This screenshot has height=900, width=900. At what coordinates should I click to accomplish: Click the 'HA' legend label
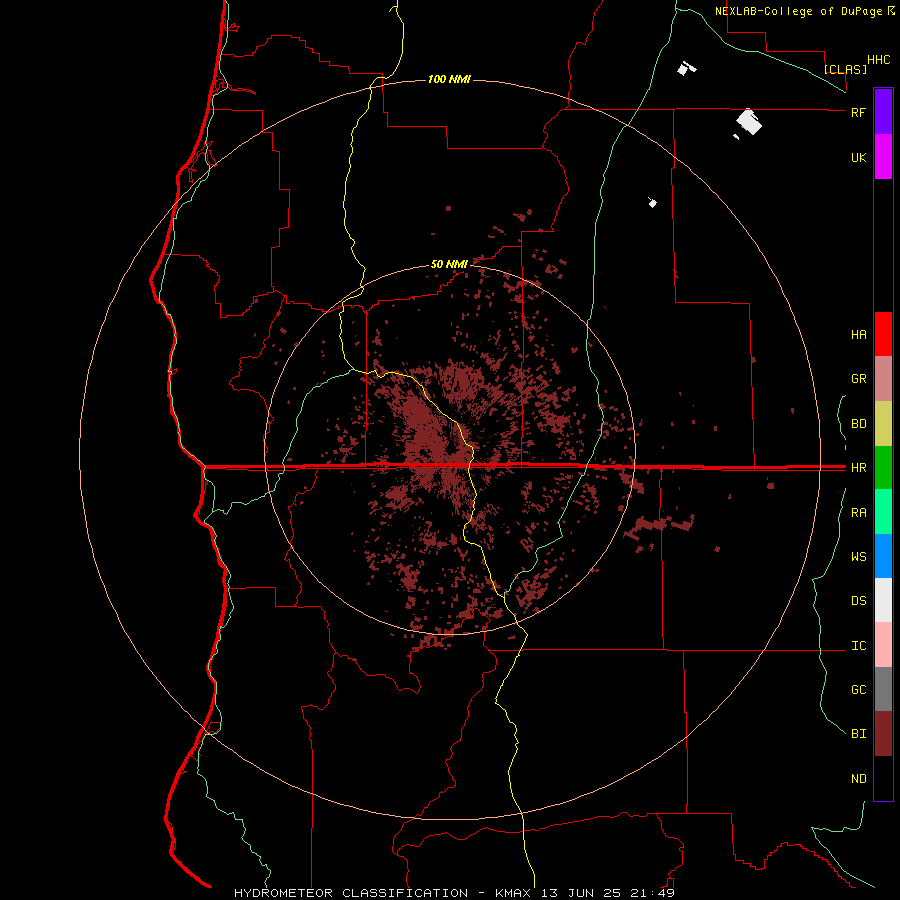[858, 335]
